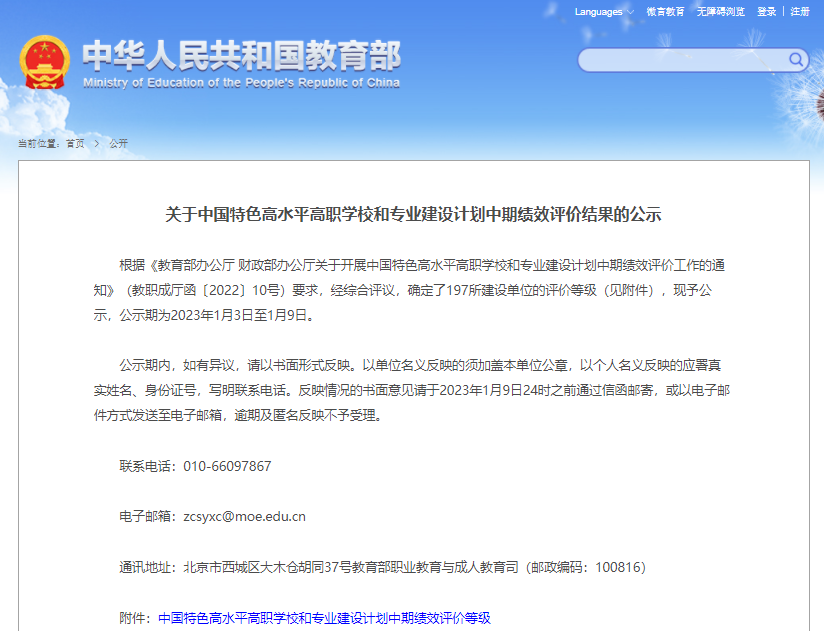Screen dimensions: 824x631
Task: Click the search magnifier icon
Action: click(795, 60)
